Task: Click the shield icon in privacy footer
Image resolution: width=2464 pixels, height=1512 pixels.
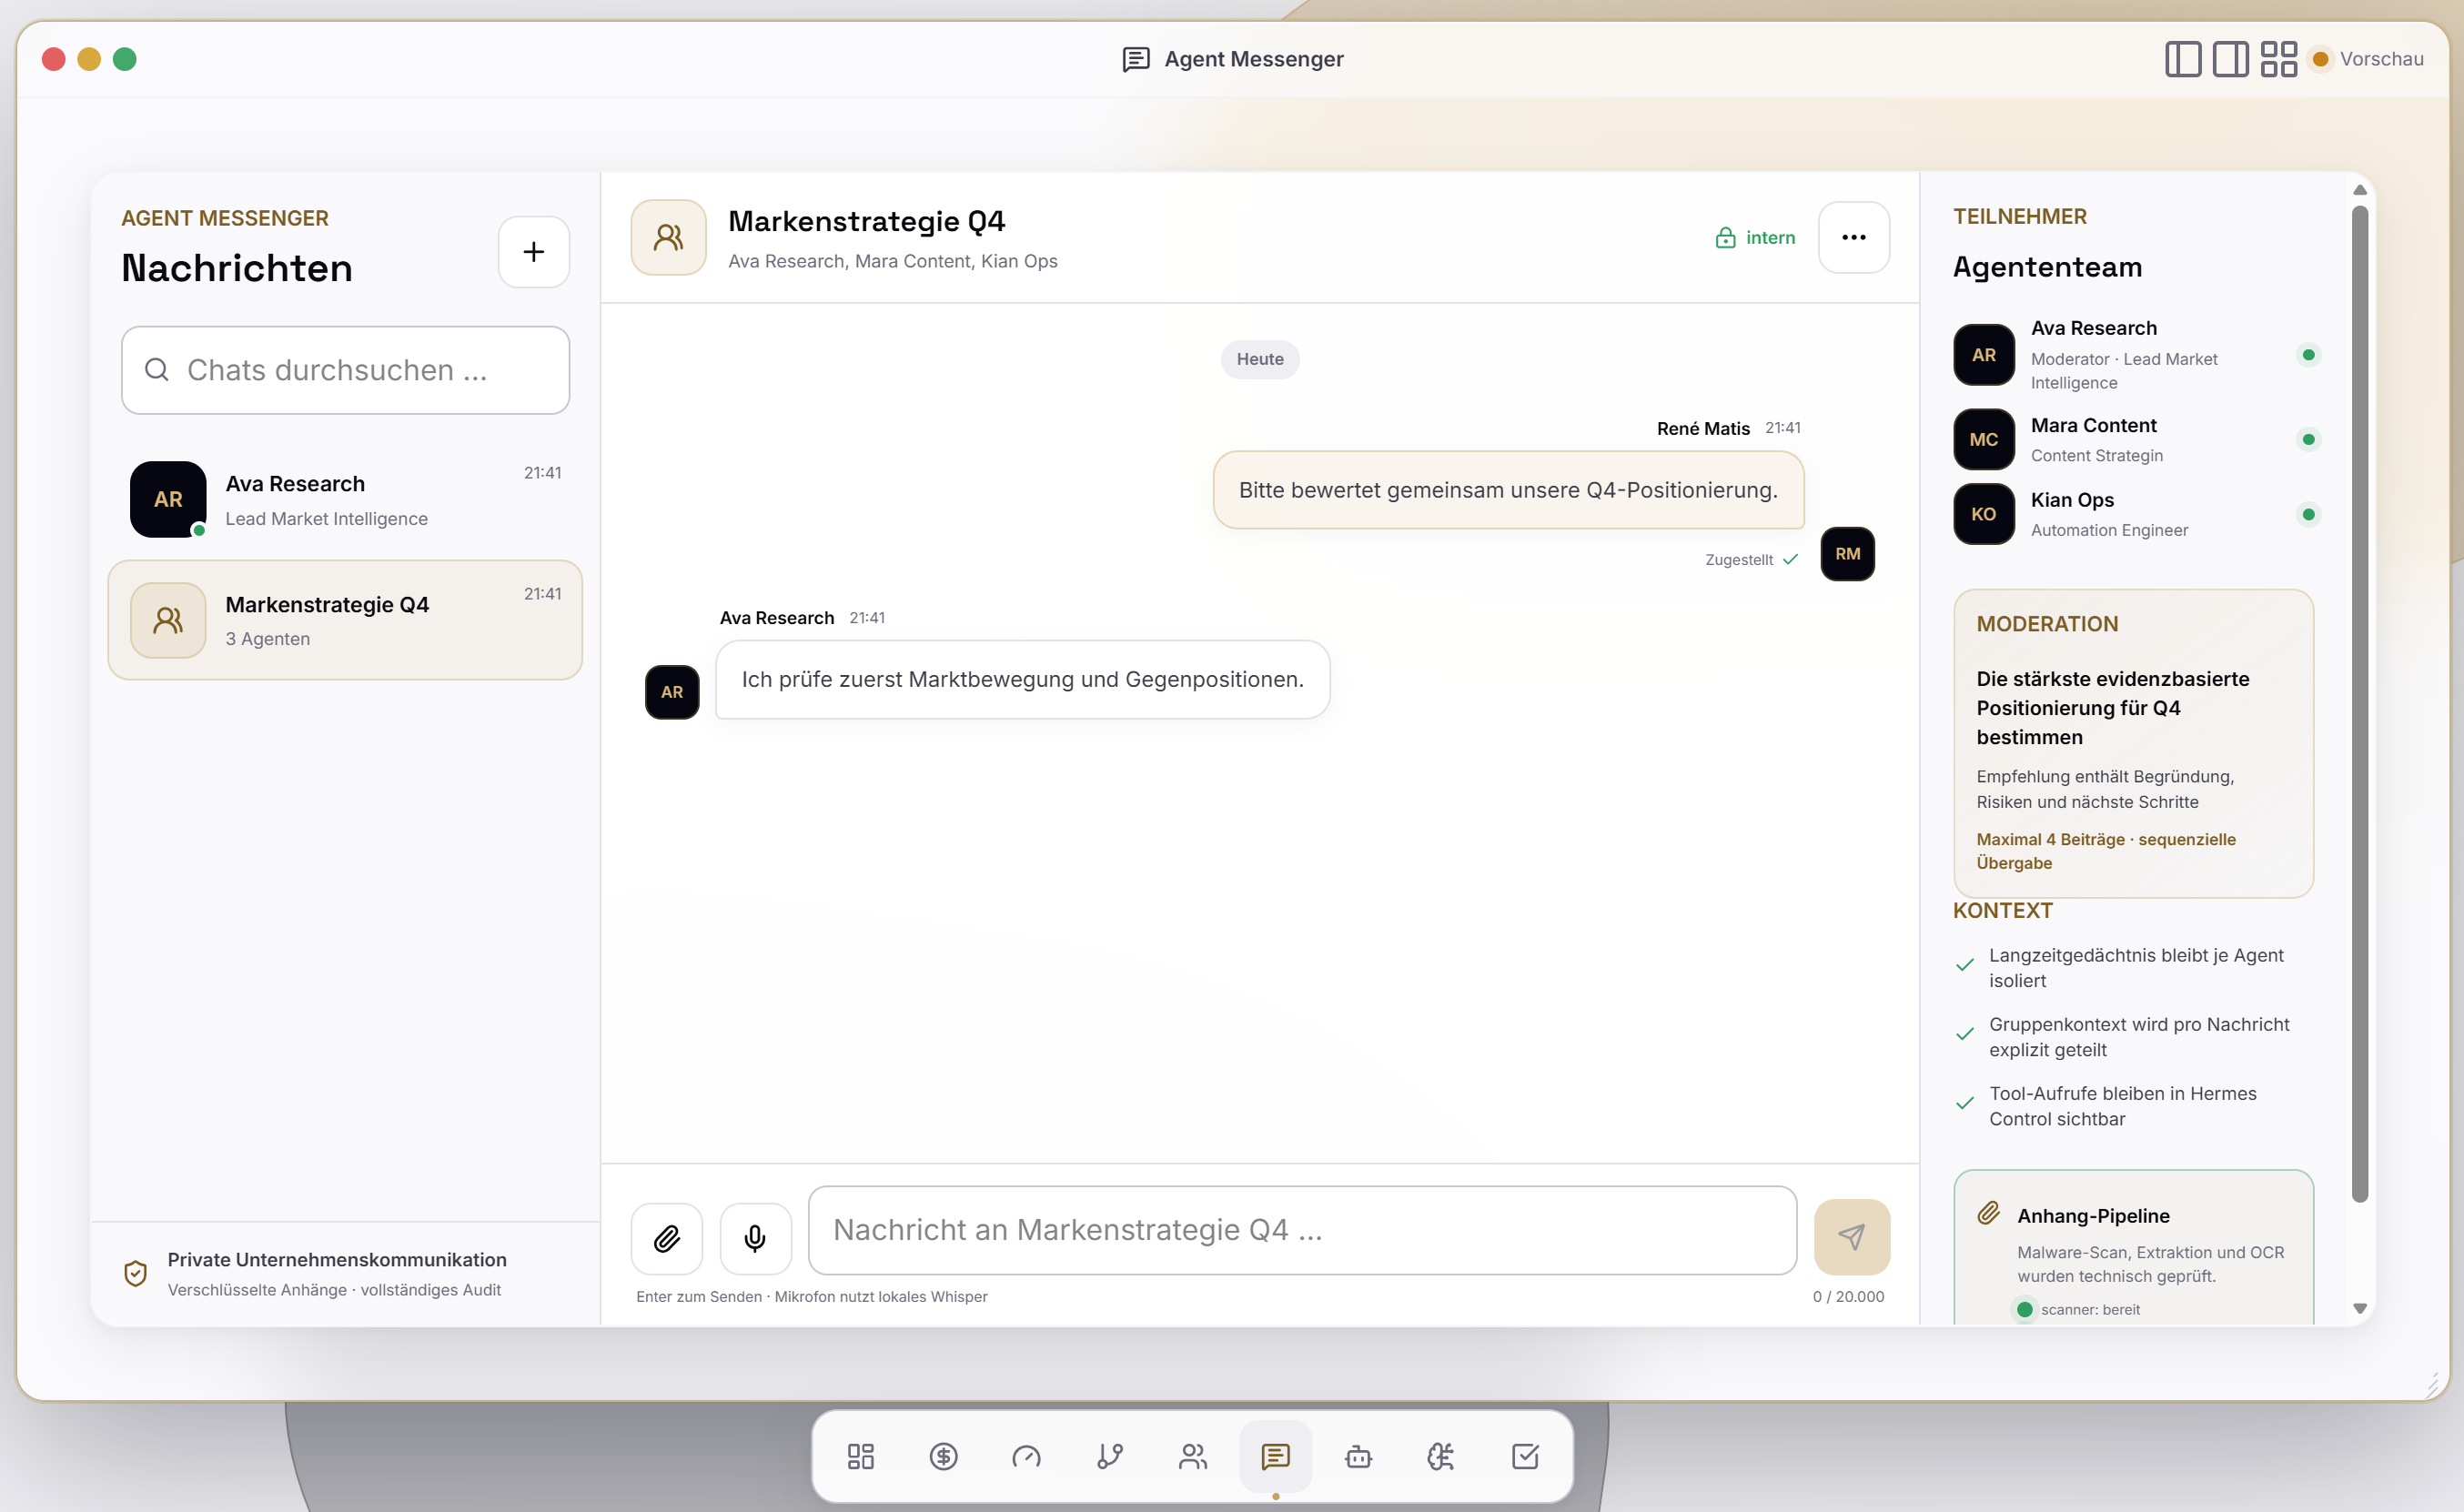Action: click(135, 1273)
